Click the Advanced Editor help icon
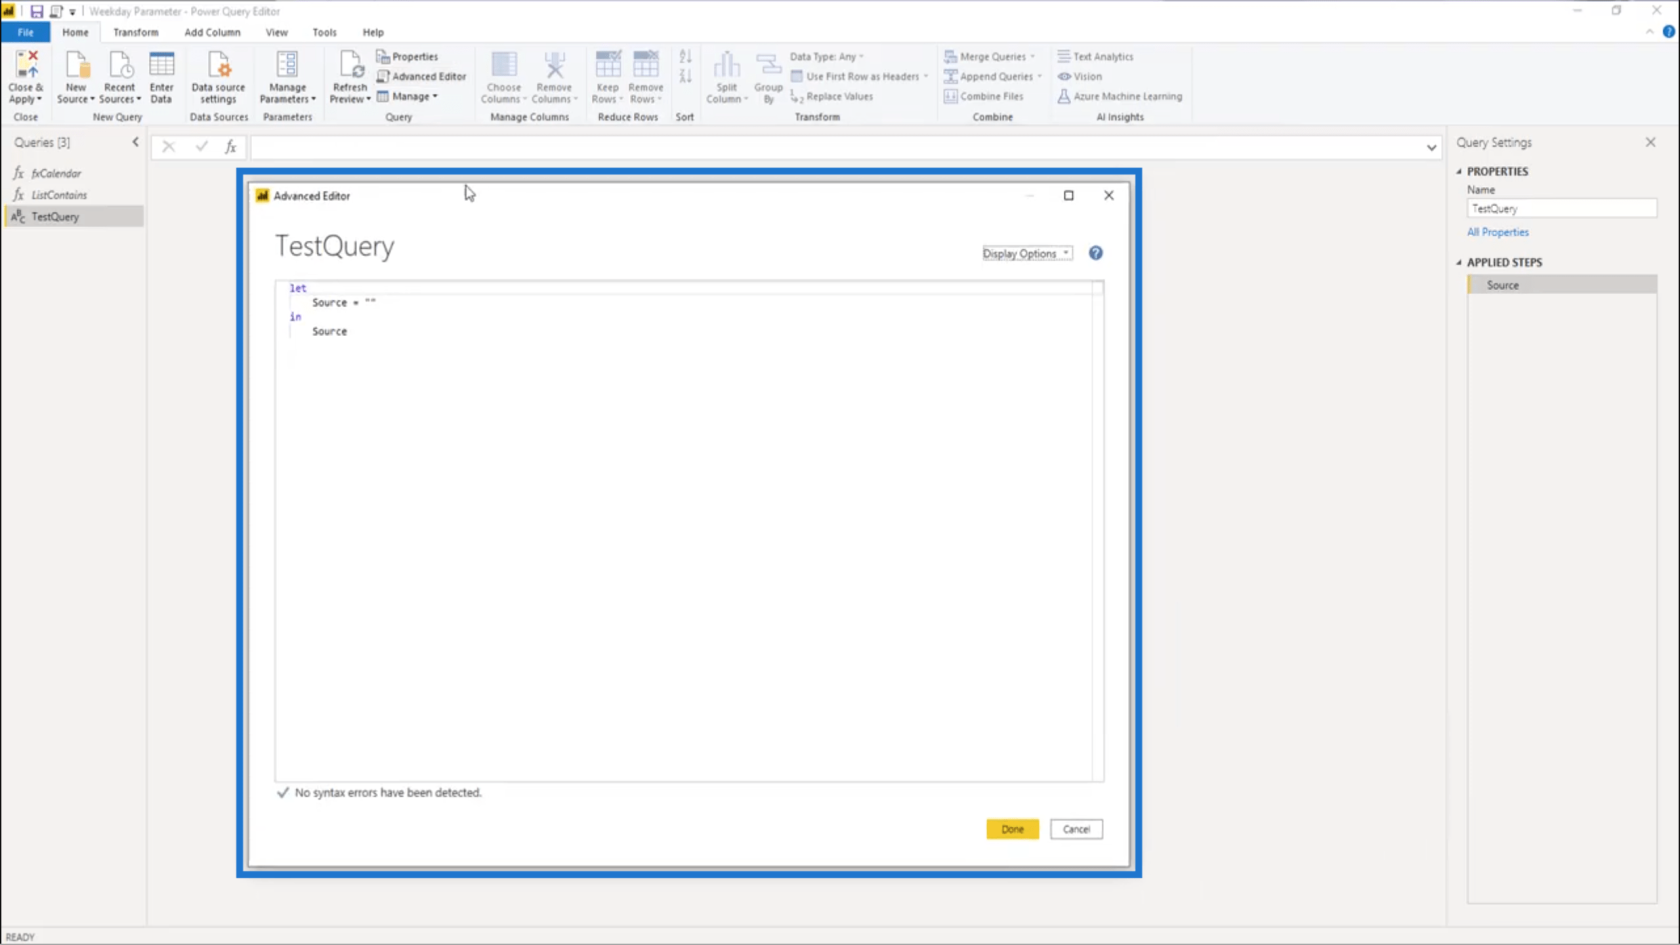The height and width of the screenshot is (945, 1680). pyautogui.click(x=1096, y=253)
